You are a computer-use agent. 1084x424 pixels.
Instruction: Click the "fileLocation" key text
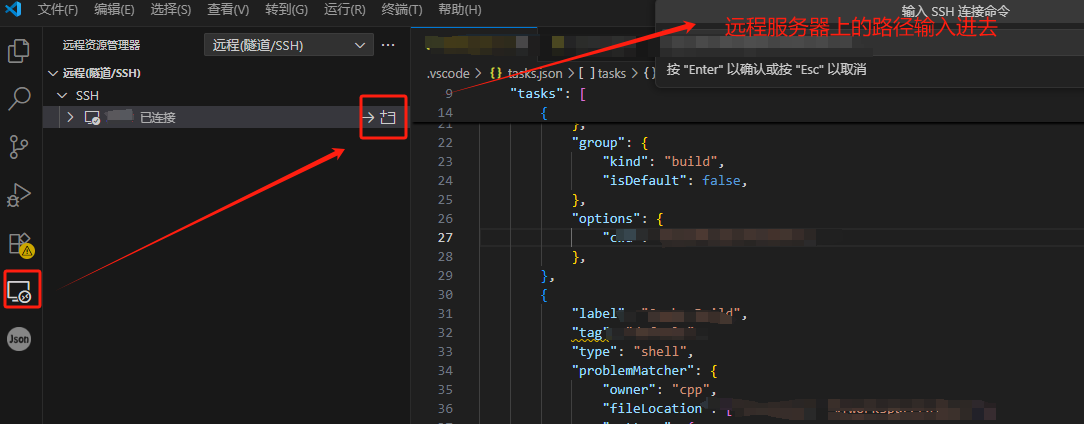[653, 408]
